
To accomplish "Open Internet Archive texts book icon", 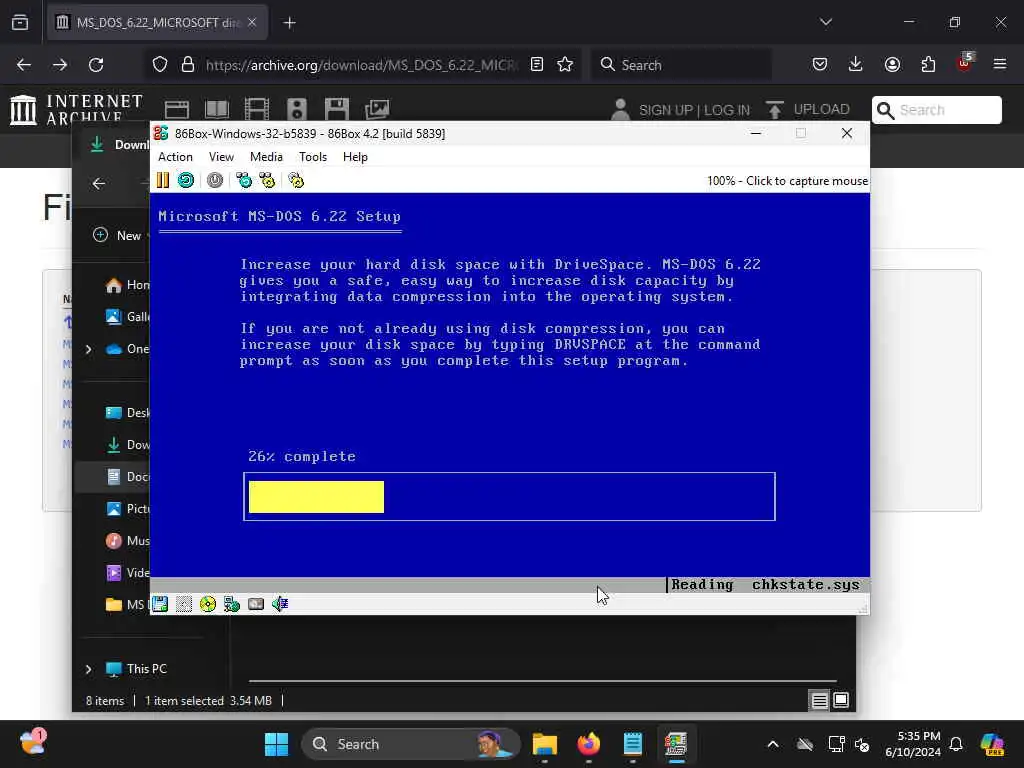I will pos(217,109).
